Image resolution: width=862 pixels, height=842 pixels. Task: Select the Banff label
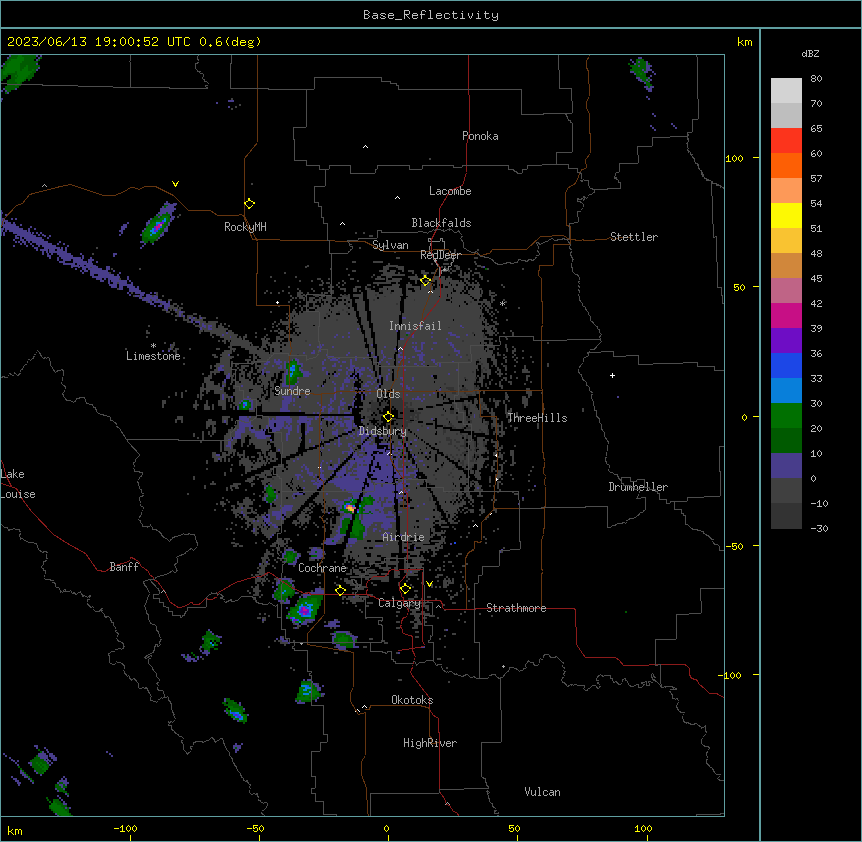(124, 567)
